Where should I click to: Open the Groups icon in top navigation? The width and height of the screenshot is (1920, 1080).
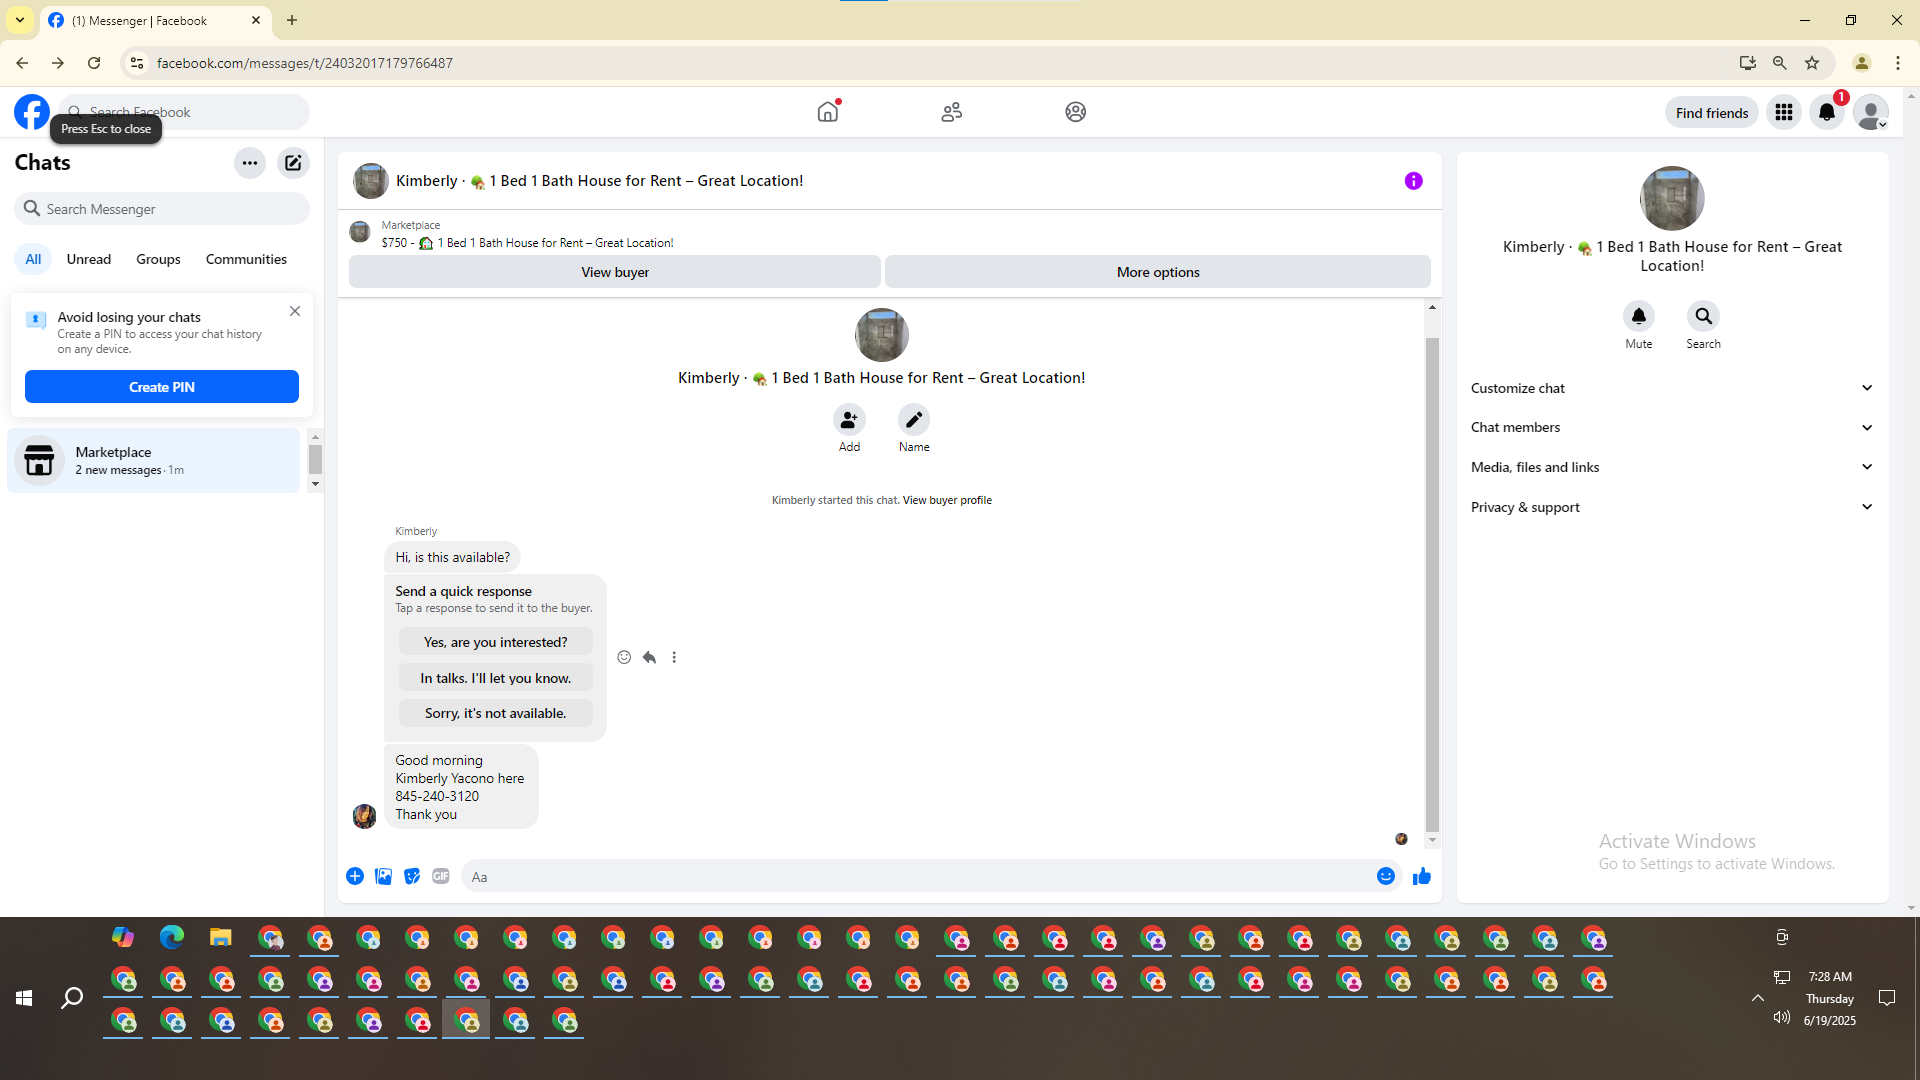click(1076, 112)
